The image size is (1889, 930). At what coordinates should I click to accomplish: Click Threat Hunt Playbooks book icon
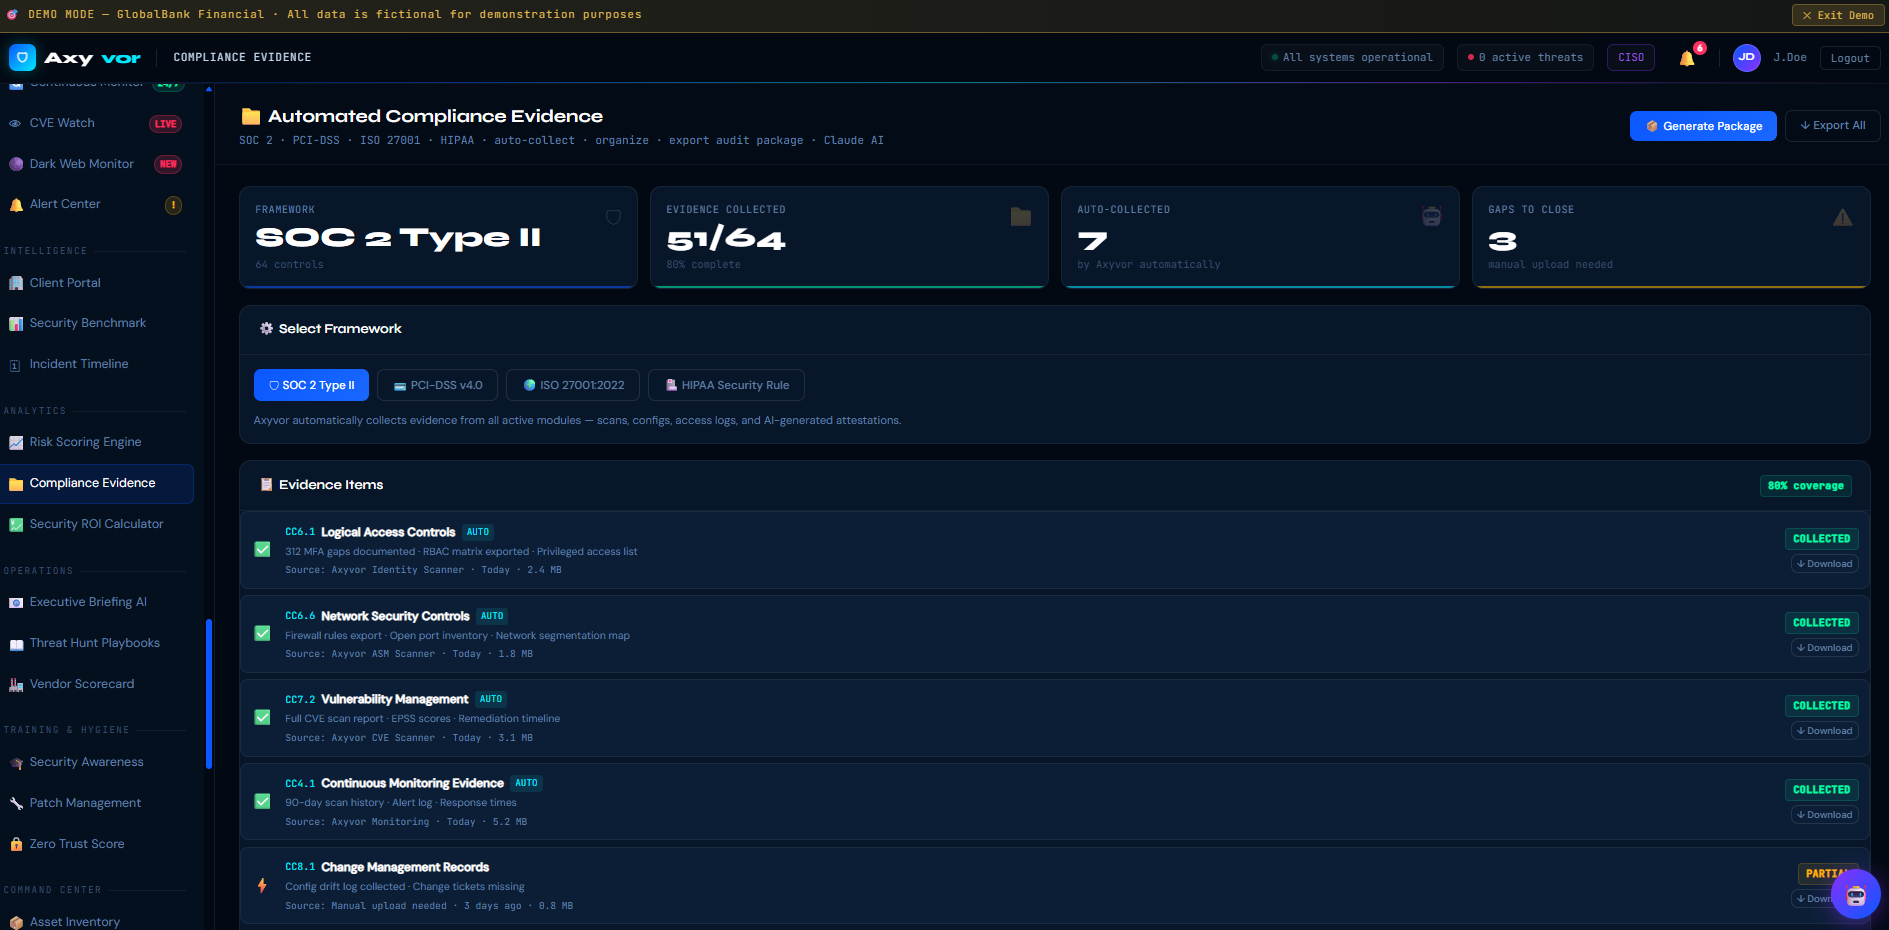coord(16,644)
